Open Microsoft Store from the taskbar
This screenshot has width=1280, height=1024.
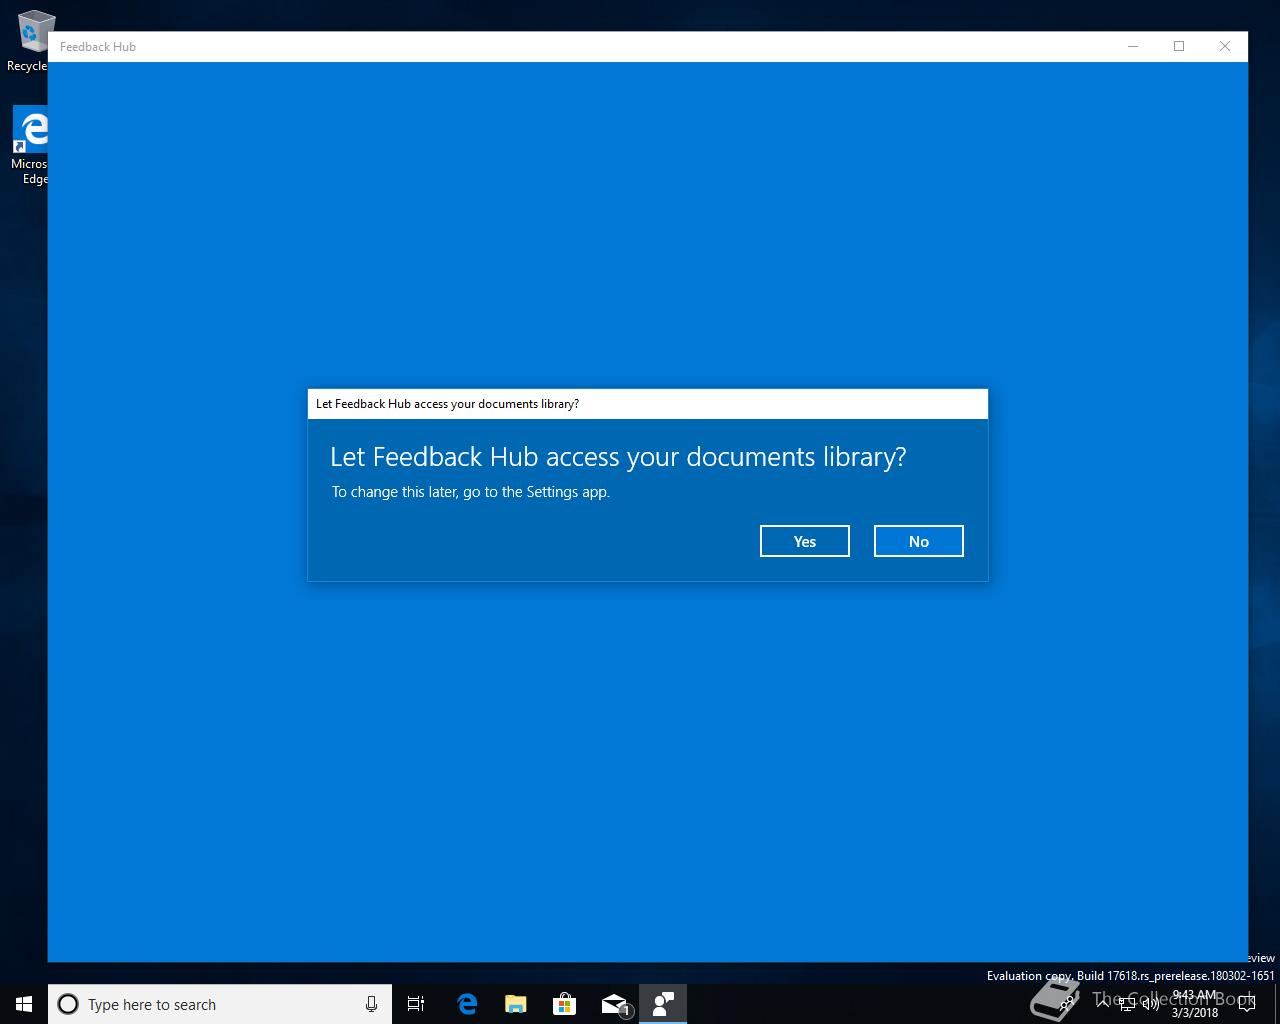[x=565, y=1004]
